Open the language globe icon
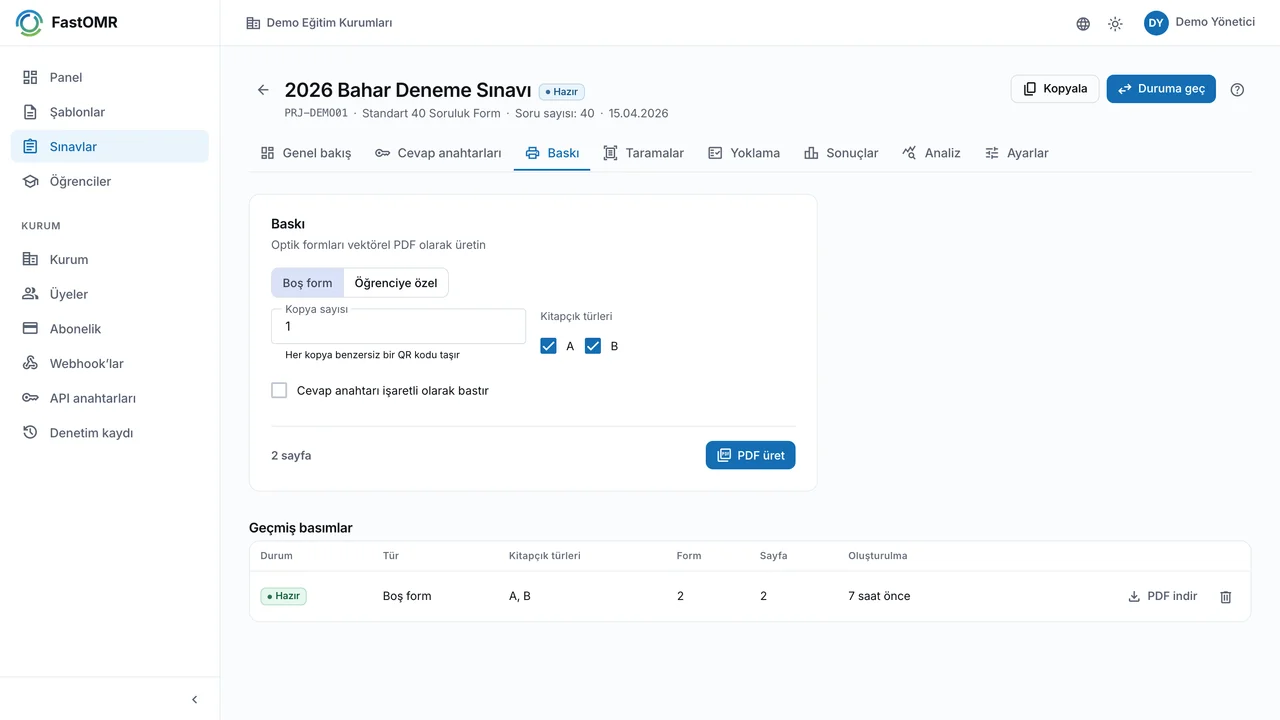Screen dimensions: 1280x720 click(1083, 24)
